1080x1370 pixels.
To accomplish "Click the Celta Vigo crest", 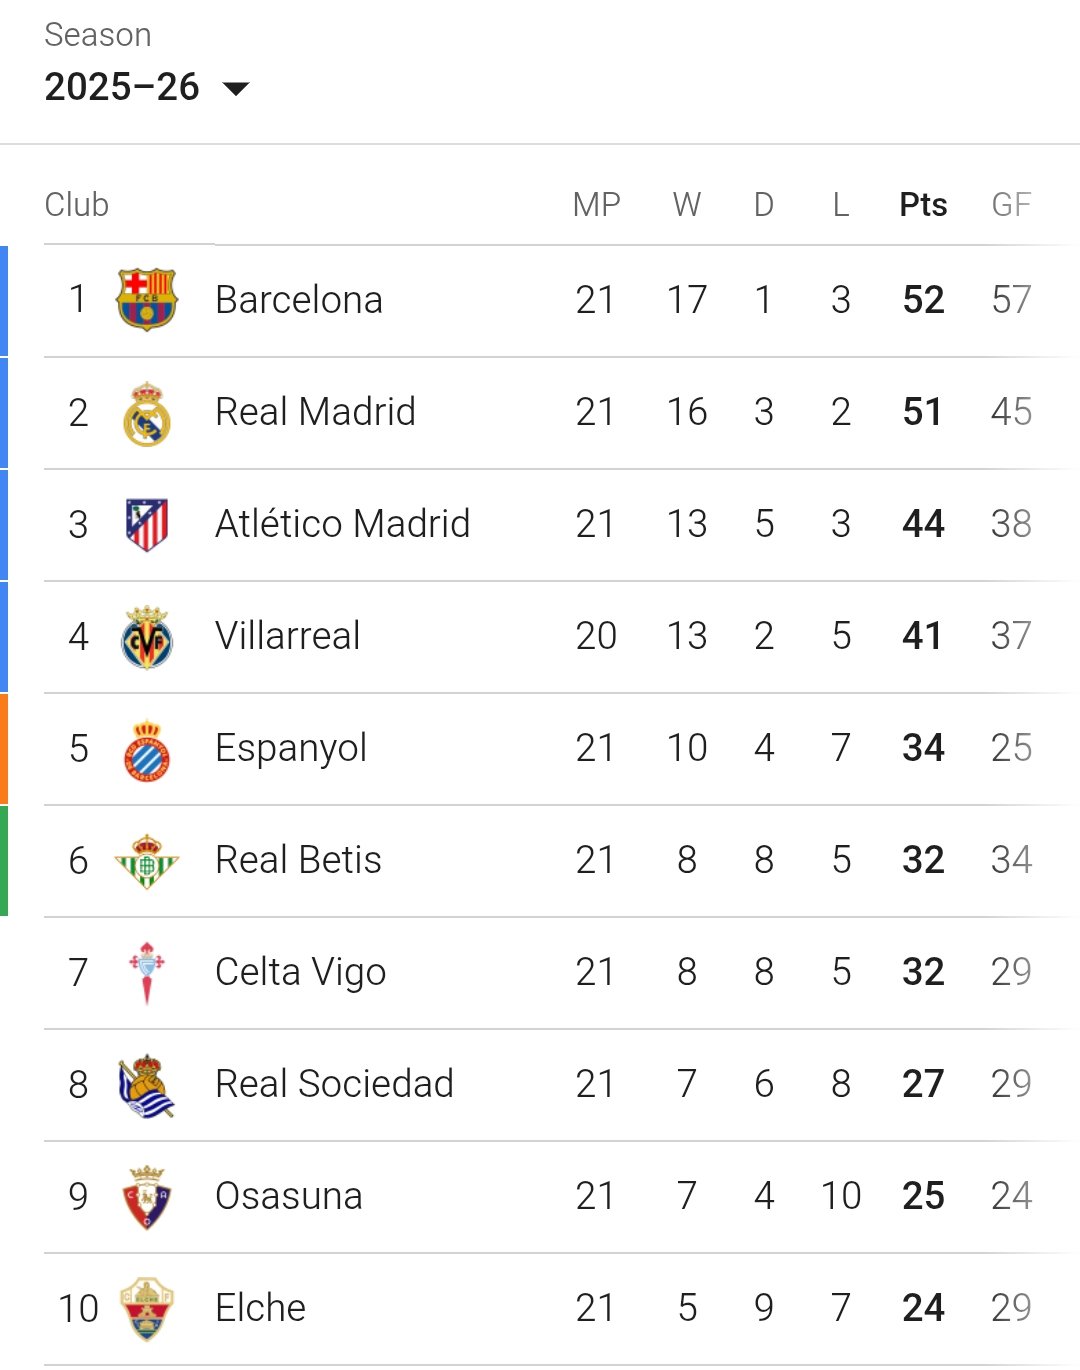I will [x=146, y=973].
